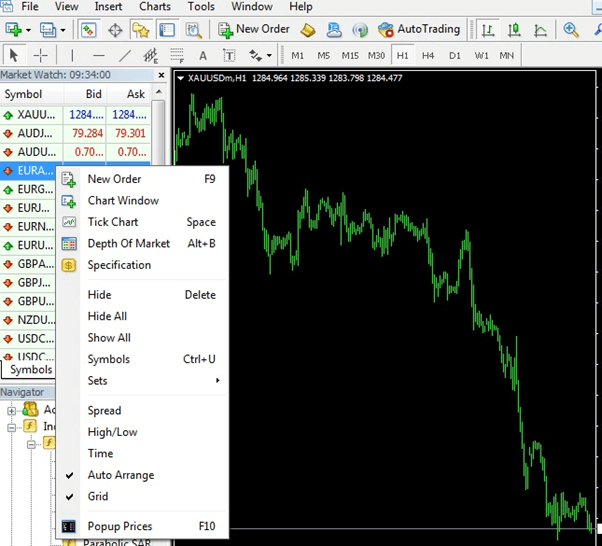Click the Zoom In magnifier icon

click(x=571, y=30)
